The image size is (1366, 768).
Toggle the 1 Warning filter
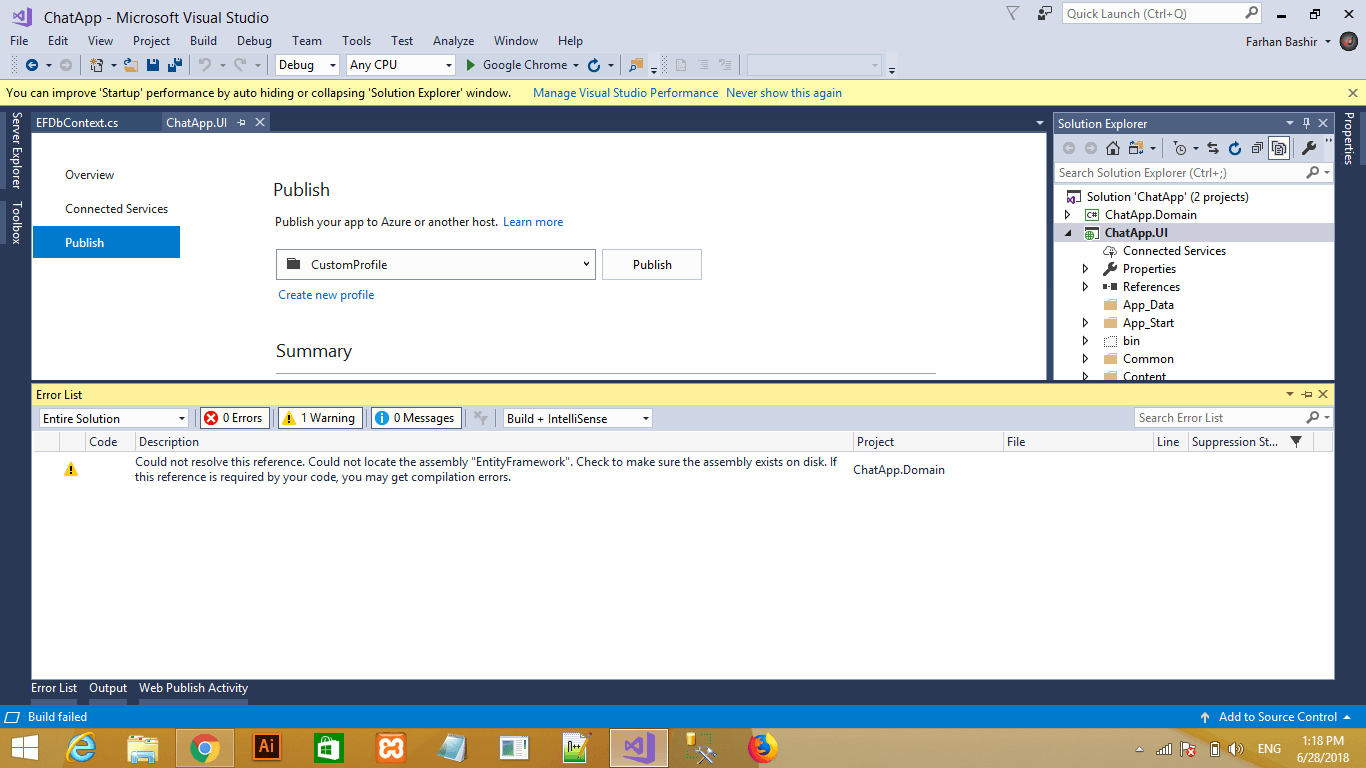pyautogui.click(x=319, y=418)
